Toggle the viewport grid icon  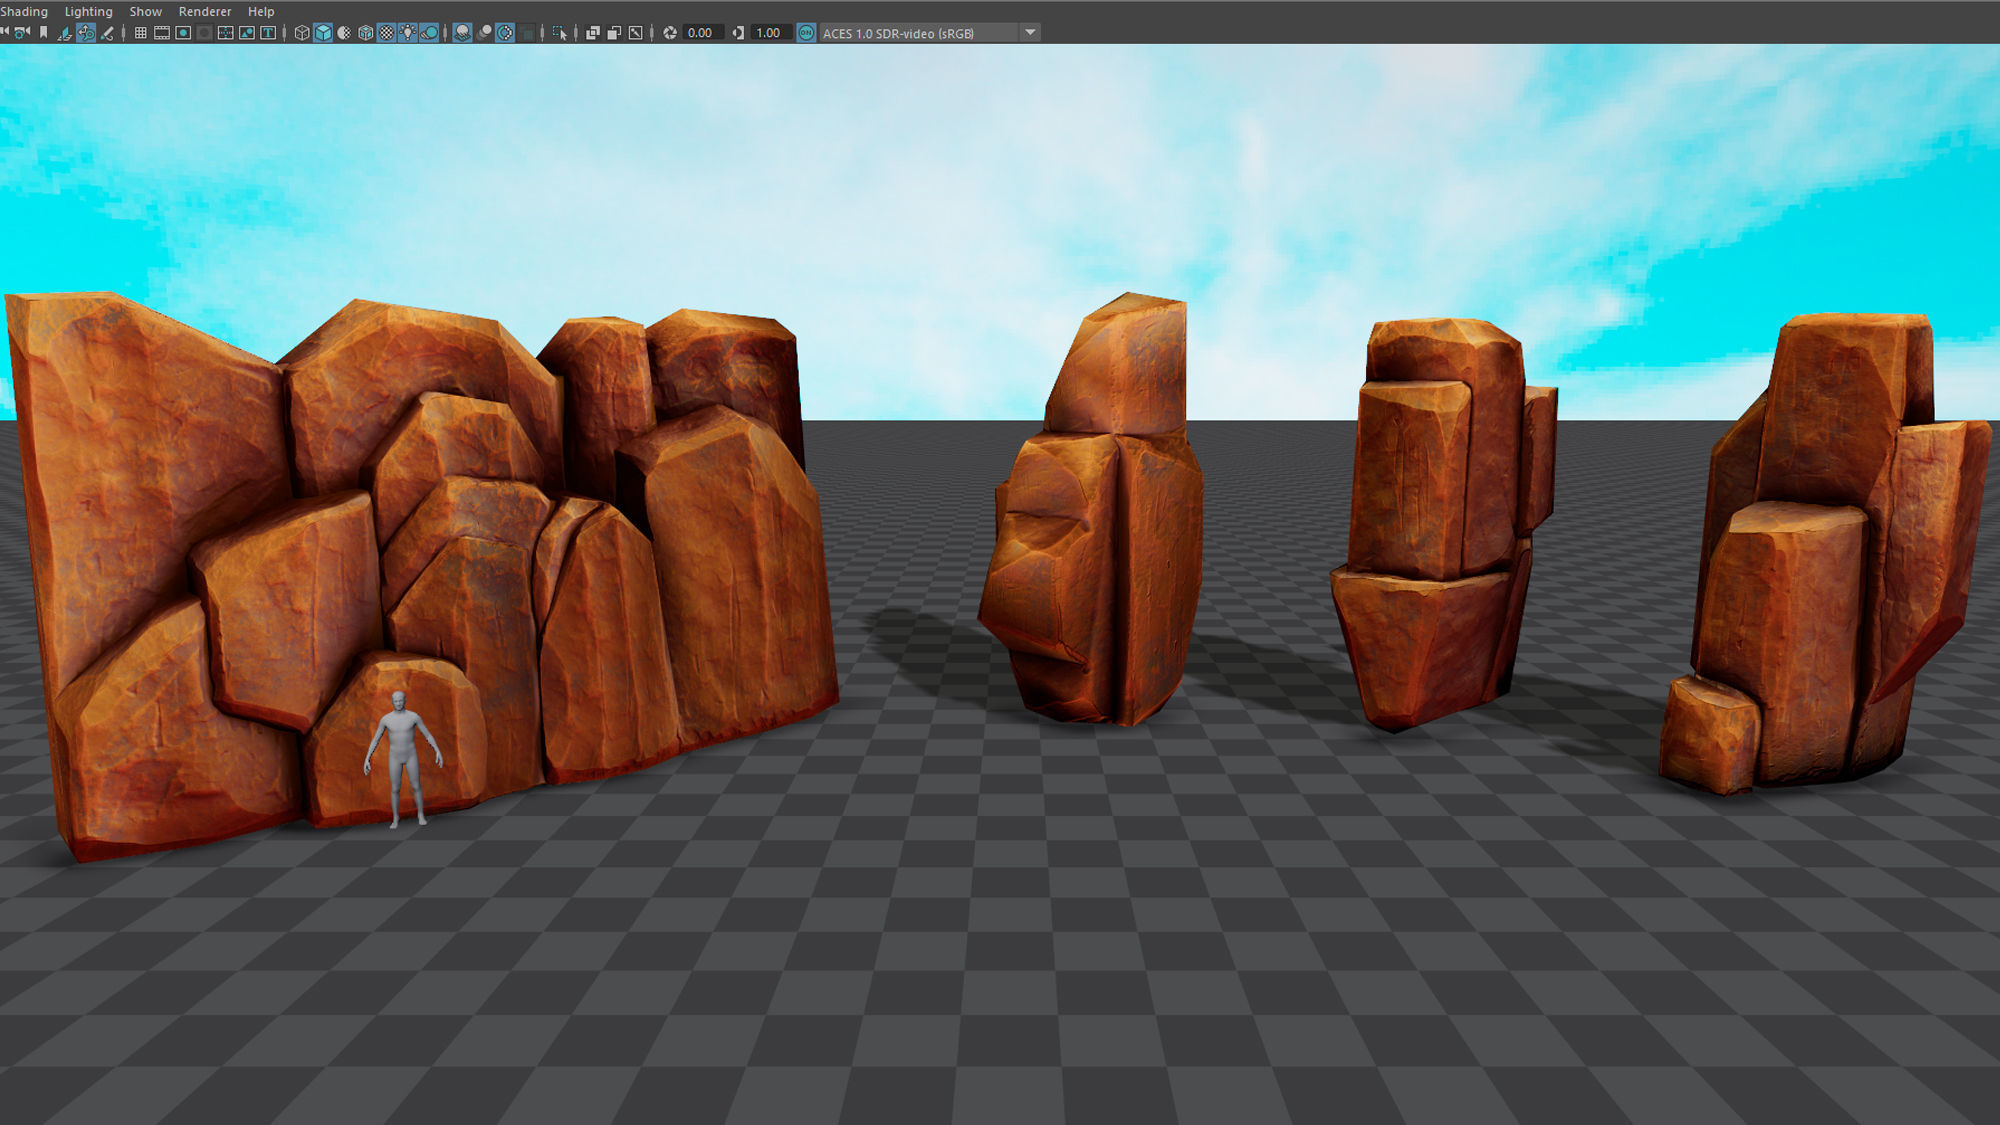click(x=140, y=33)
